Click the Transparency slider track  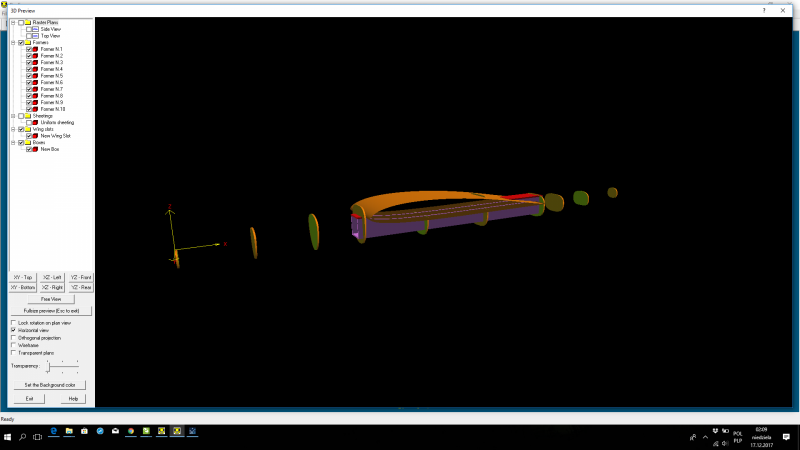pyautogui.click(x=60, y=367)
